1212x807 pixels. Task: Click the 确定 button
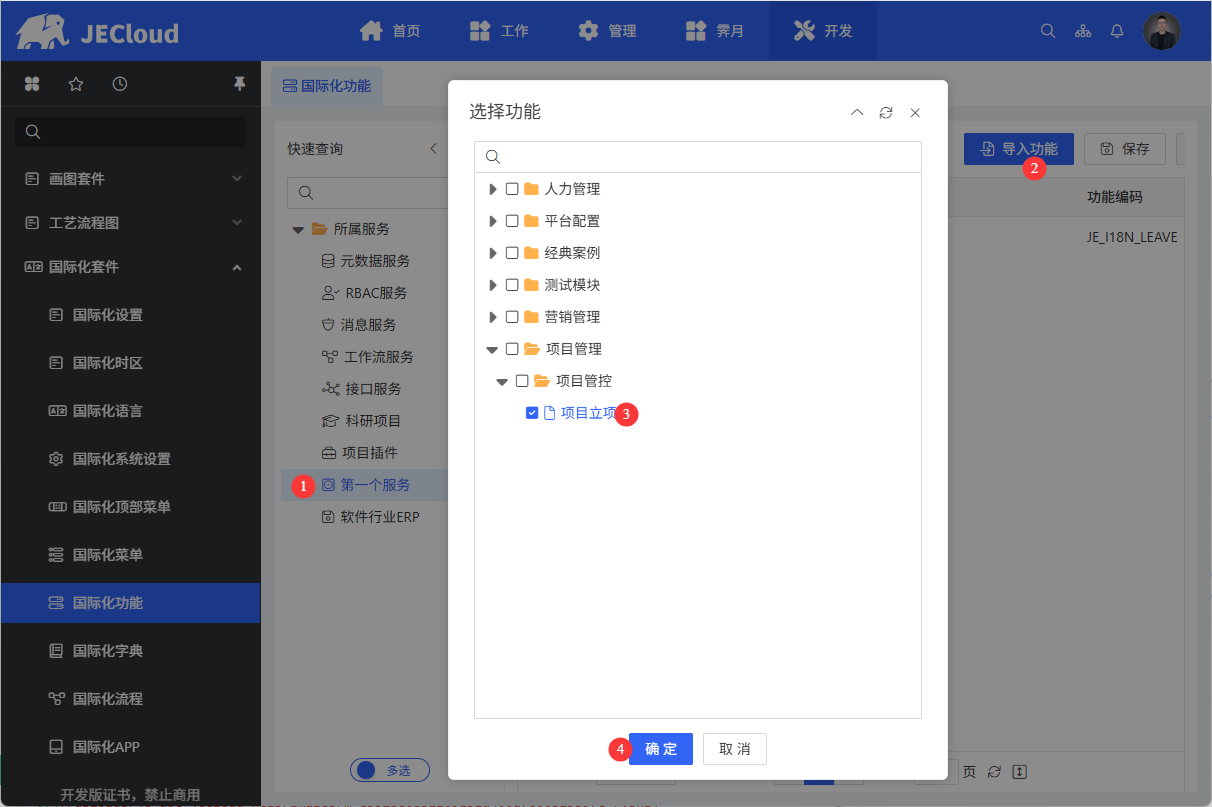(x=660, y=749)
